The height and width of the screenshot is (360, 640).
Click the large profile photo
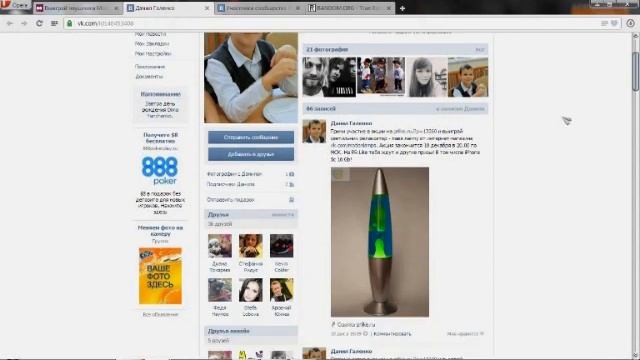(x=251, y=78)
